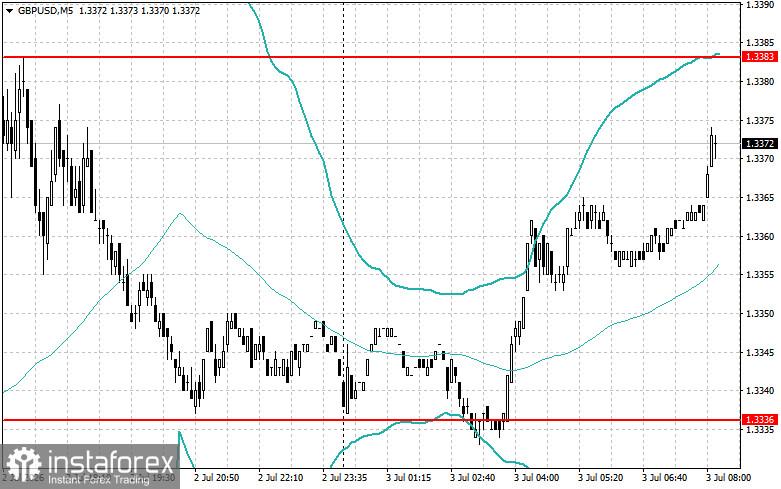Click the dropdown triangle beside GBPUSD,M5
The width and height of the screenshot is (781, 489).
point(9,10)
